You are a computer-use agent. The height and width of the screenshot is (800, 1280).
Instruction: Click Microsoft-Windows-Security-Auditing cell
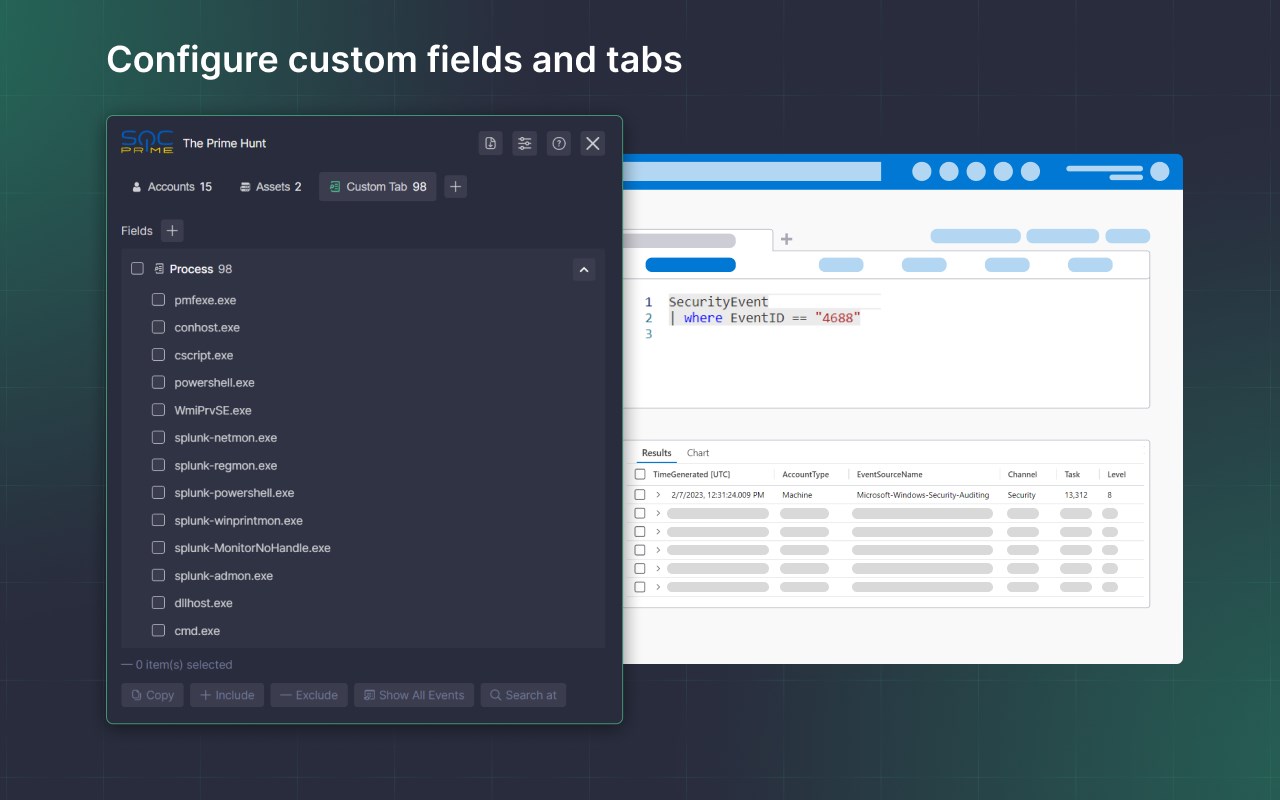(x=922, y=495)
